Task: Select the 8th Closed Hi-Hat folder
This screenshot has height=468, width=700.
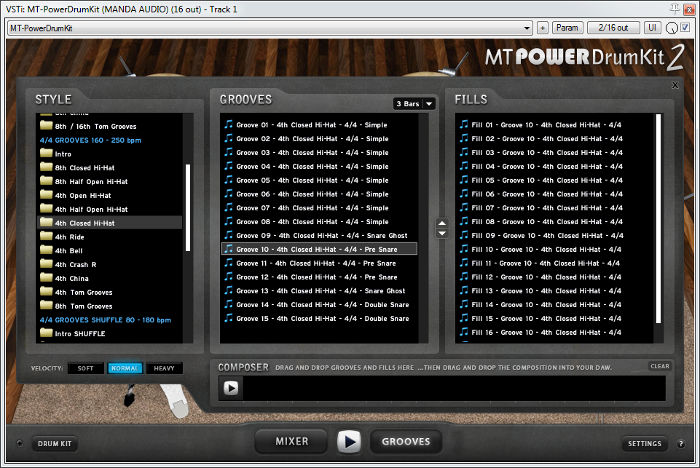Action: point(77,167)
